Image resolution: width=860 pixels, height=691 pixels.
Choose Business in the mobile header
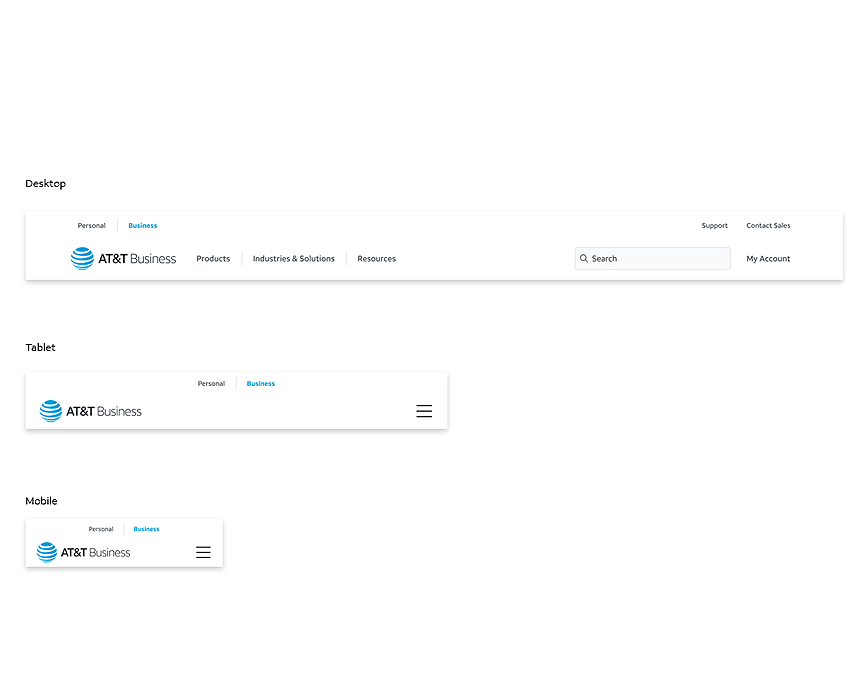pos(147,529)
